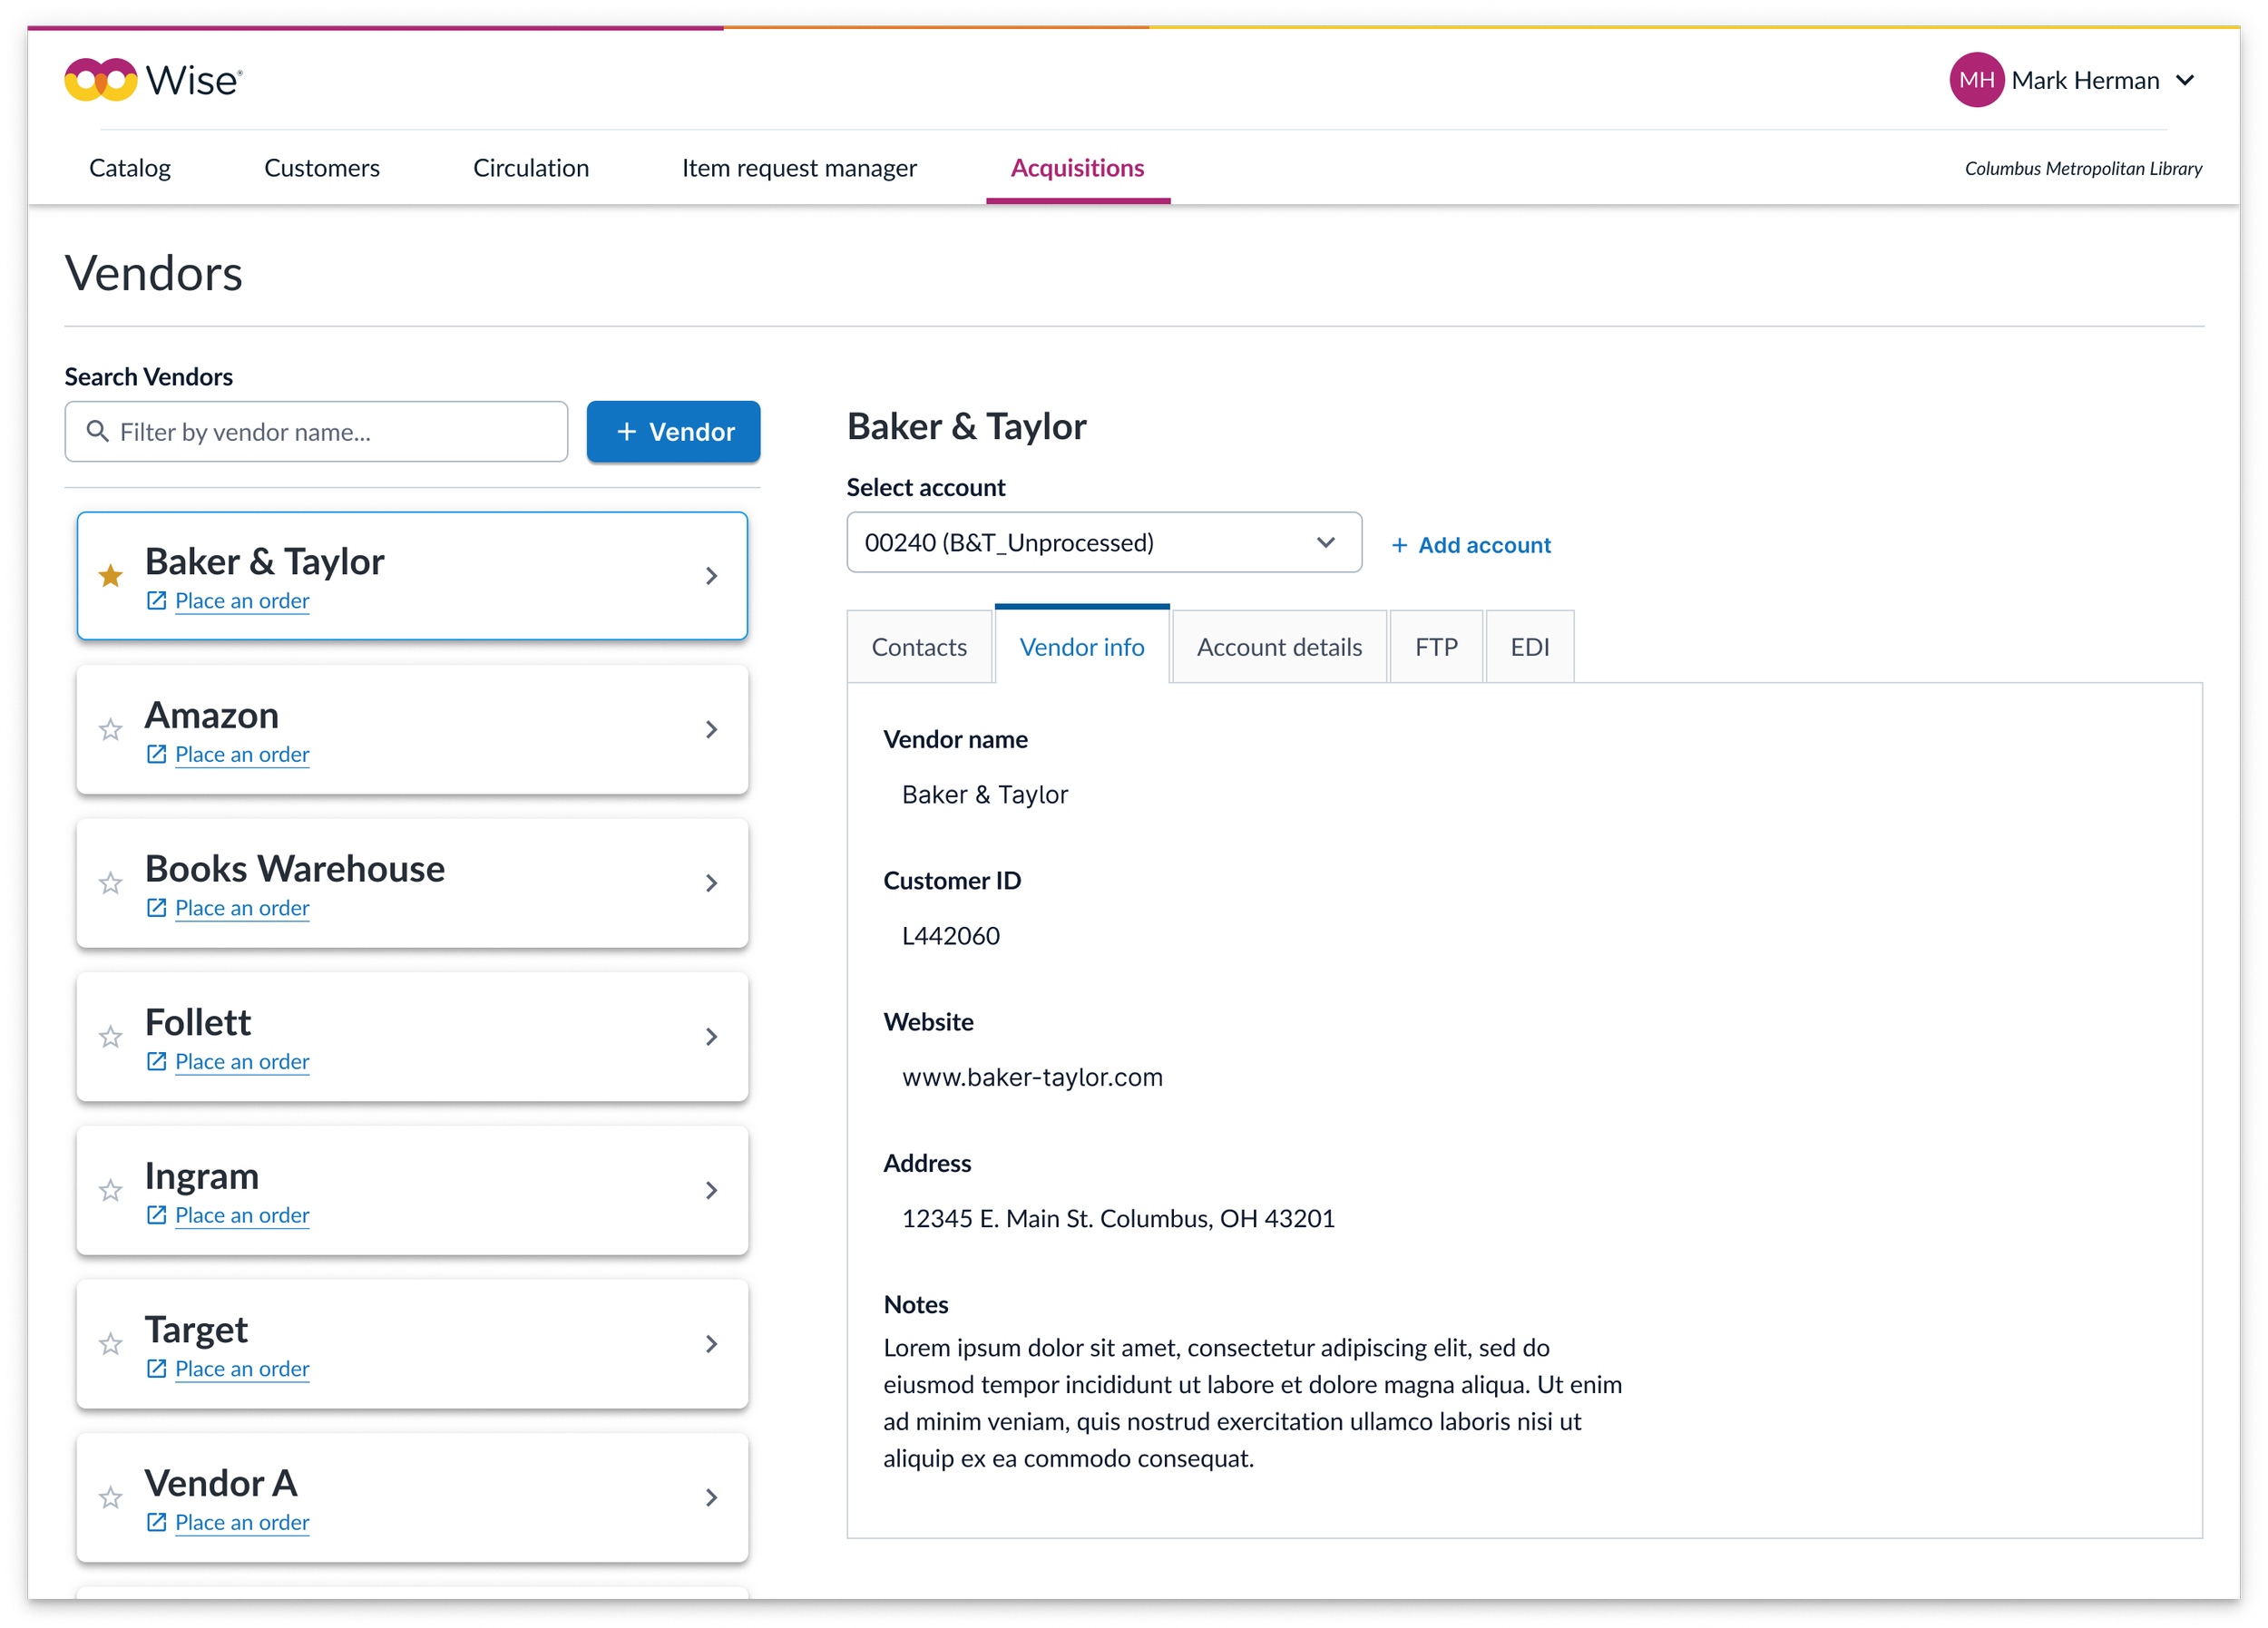2268x1628 pixels.
Task: Click the address 12345 E. Main St.
Action: click(1118, 1218)
